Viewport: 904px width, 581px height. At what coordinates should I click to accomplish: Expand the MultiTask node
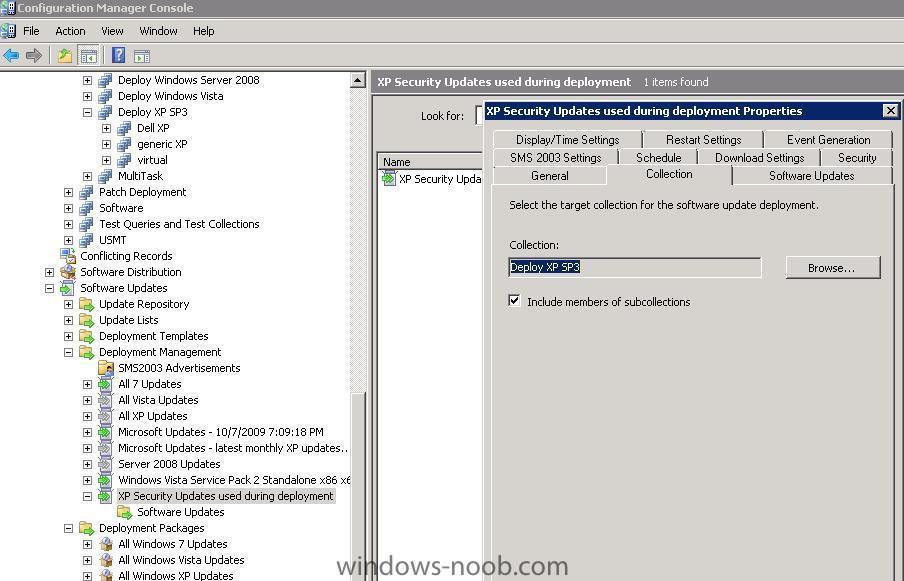pos(87,176)
